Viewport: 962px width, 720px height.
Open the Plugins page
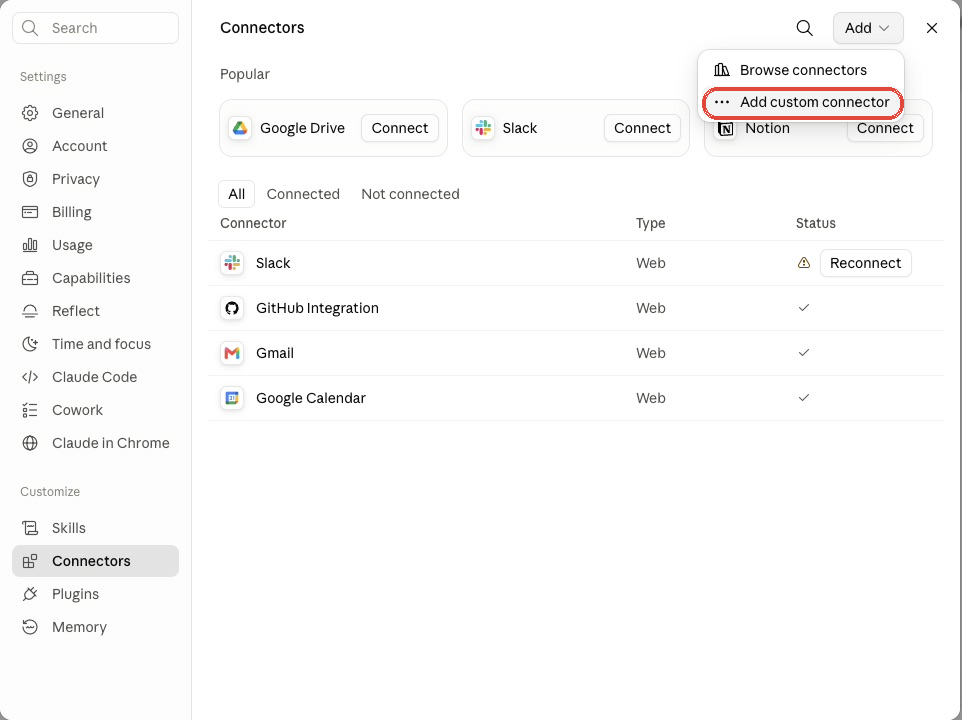(x=95, y=594)
